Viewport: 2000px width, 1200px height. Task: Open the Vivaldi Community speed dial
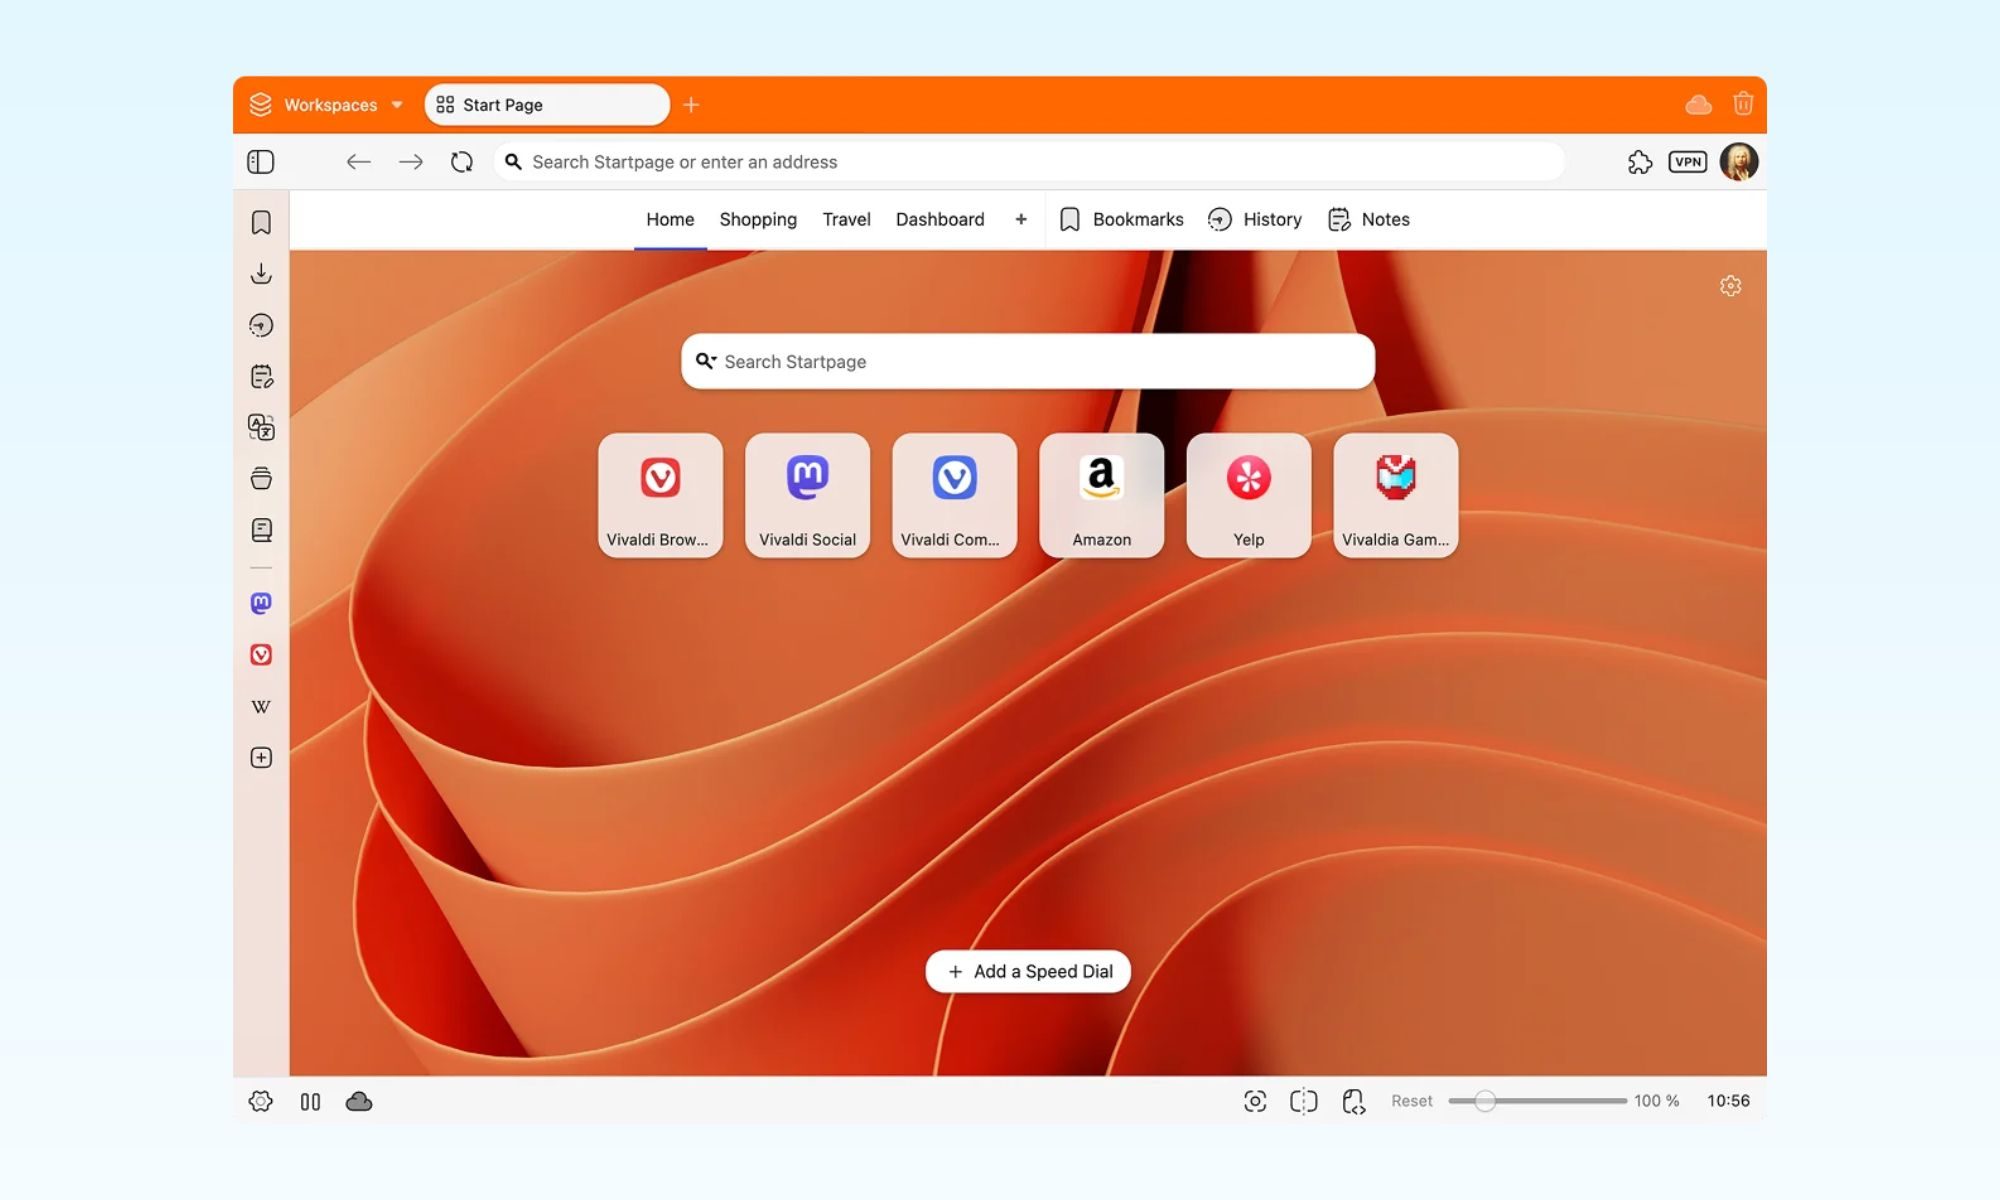954,495
